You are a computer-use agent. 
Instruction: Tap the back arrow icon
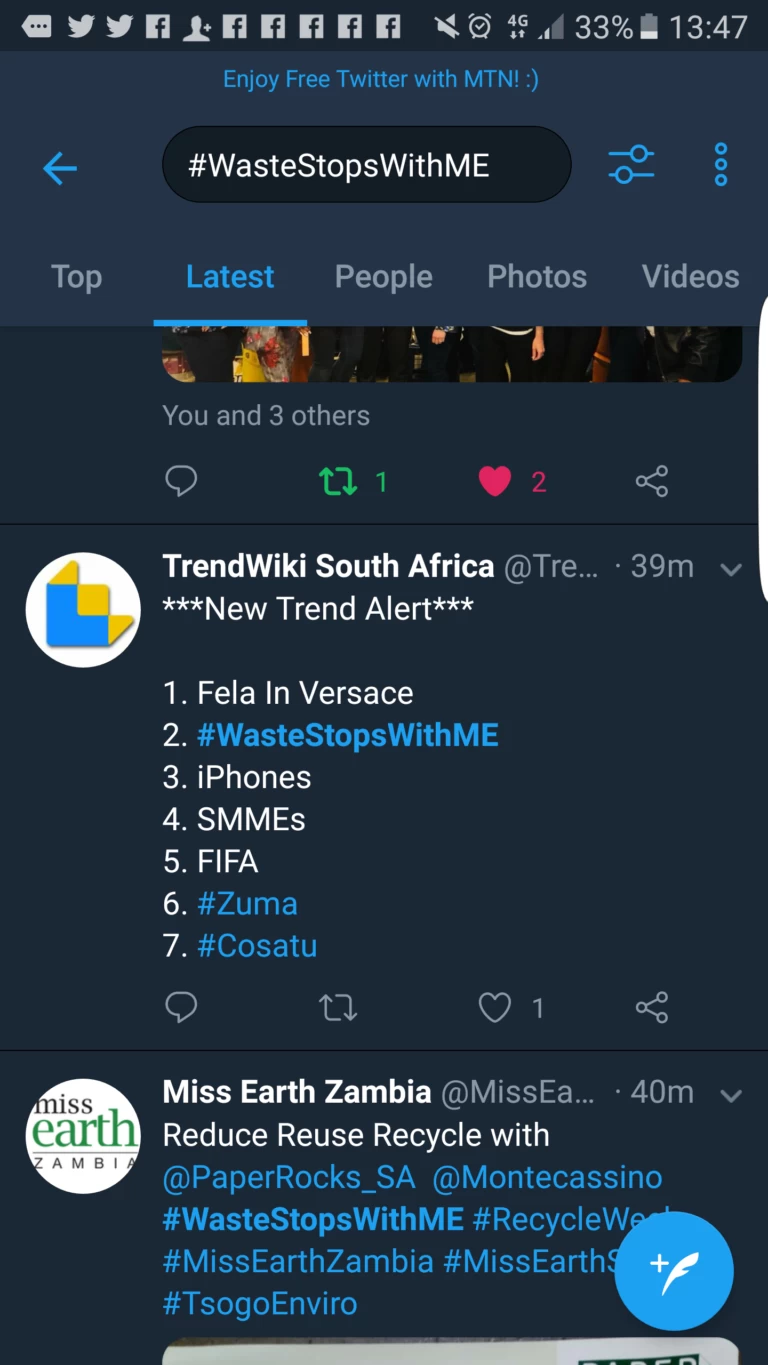coord(60,168)
